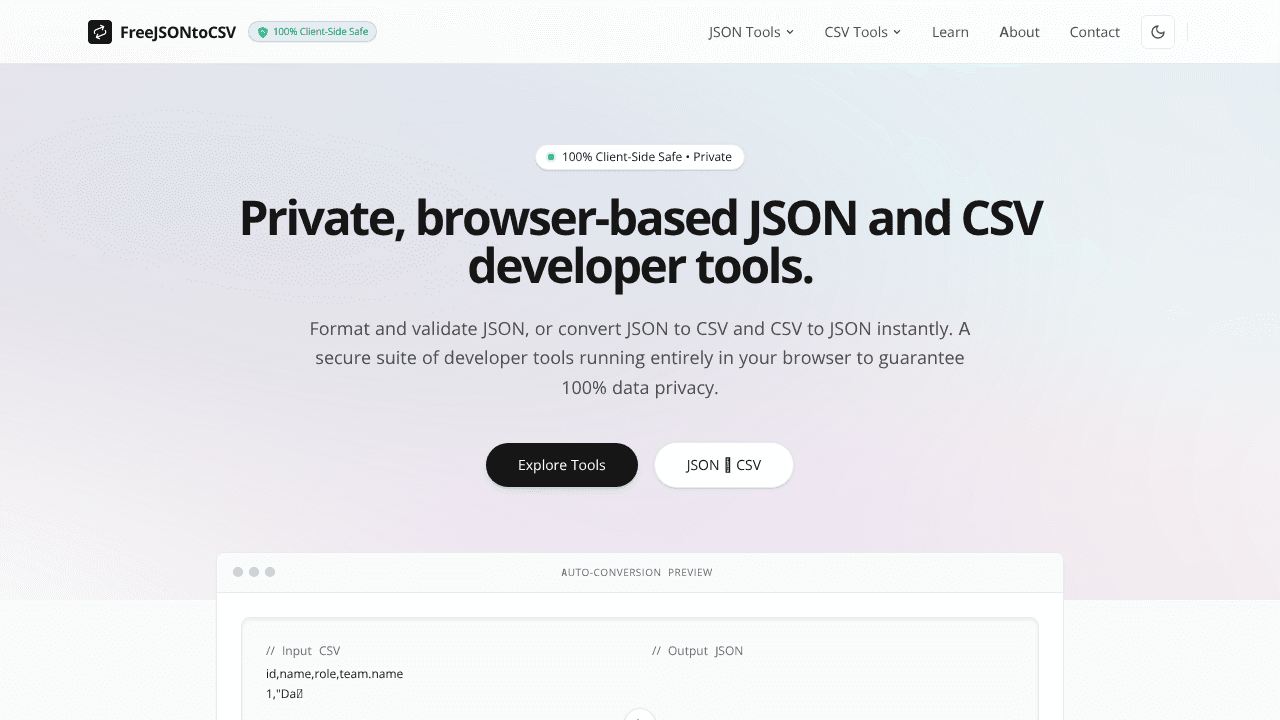Viewport: 1280px width, 720px height.
Task: Open the FreeJSONtoCSV home link text
Action: [x=178, y=32]
